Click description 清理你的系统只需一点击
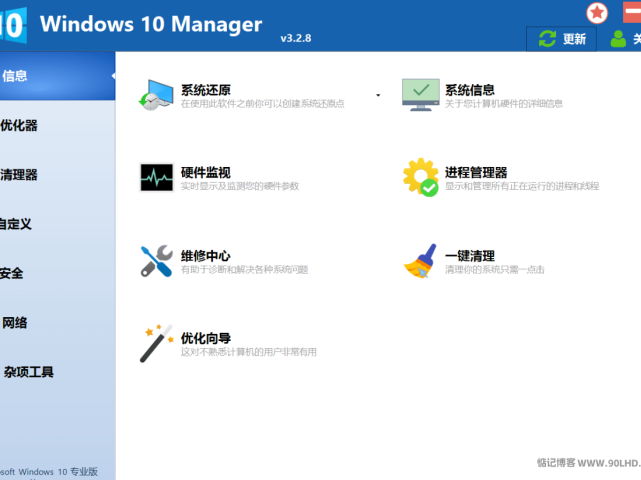The height and width of the screenshot is (480, 641). coord(495,270)
